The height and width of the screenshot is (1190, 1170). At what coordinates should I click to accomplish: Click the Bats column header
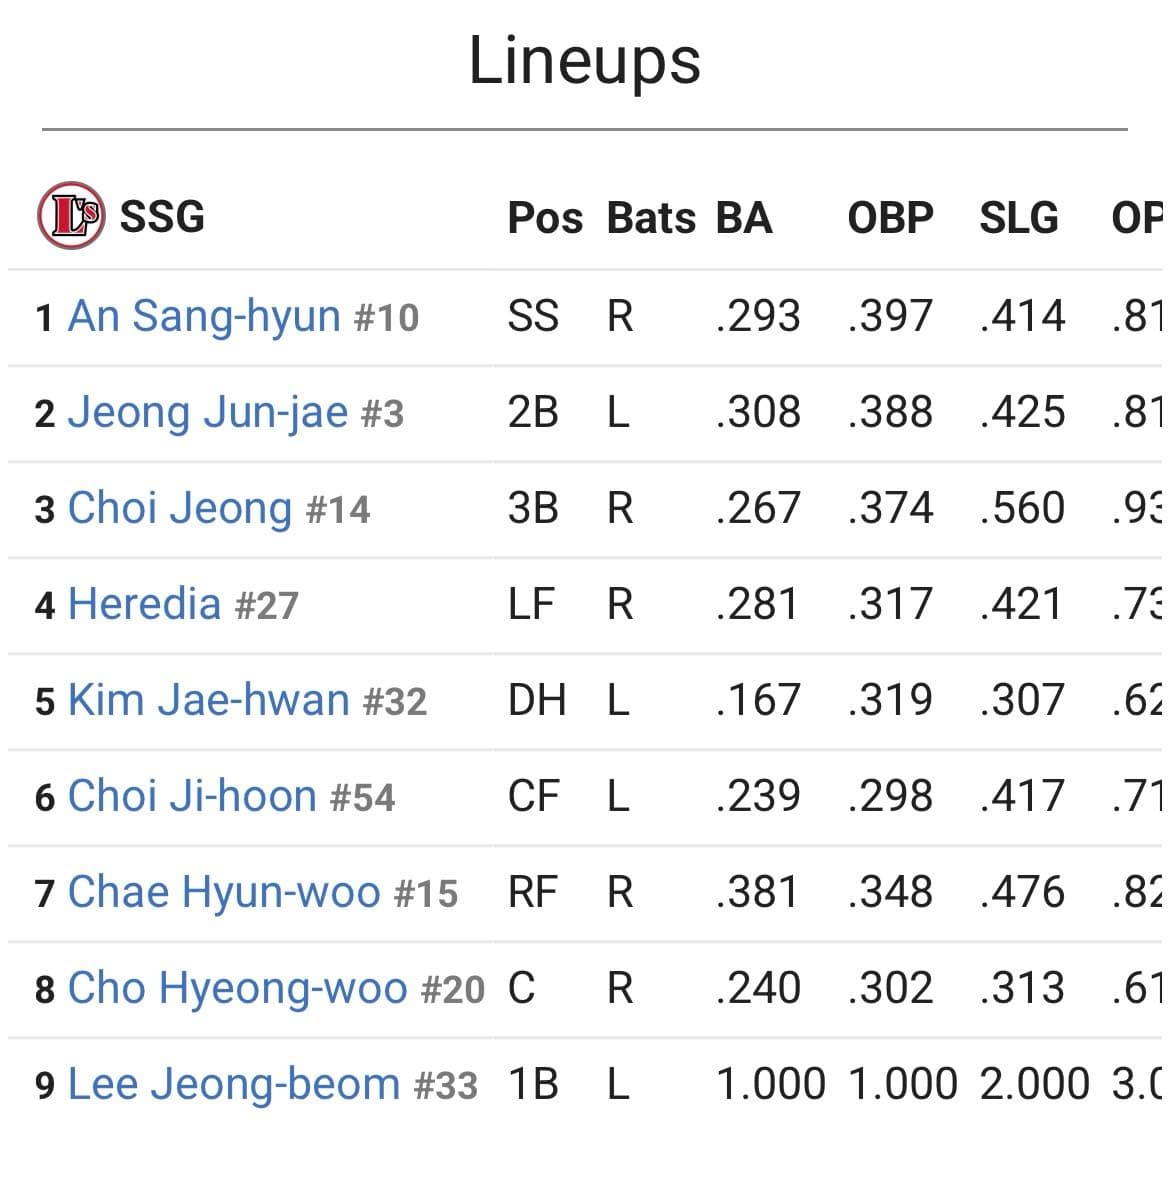[x=651, y=218]
